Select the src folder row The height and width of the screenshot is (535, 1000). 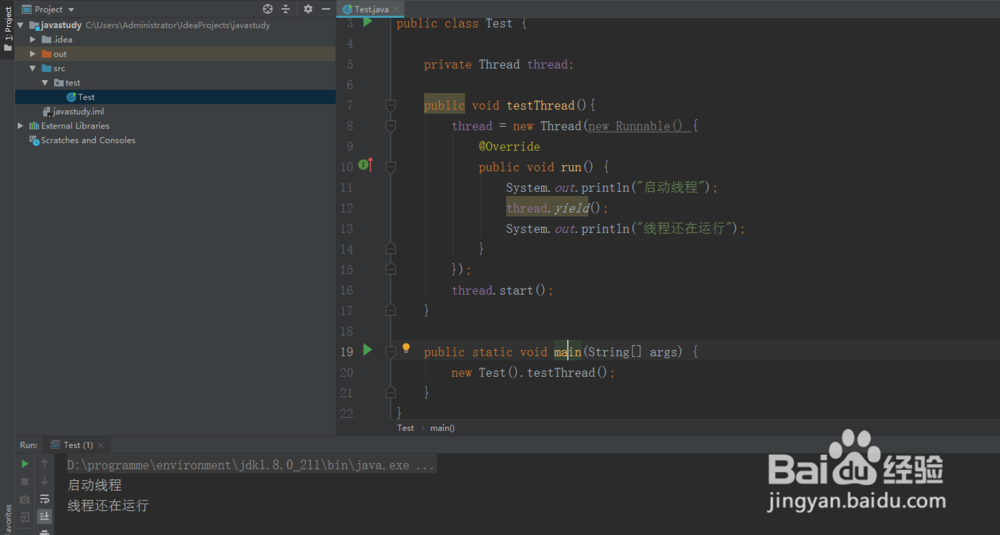click(x=175, y=68)
